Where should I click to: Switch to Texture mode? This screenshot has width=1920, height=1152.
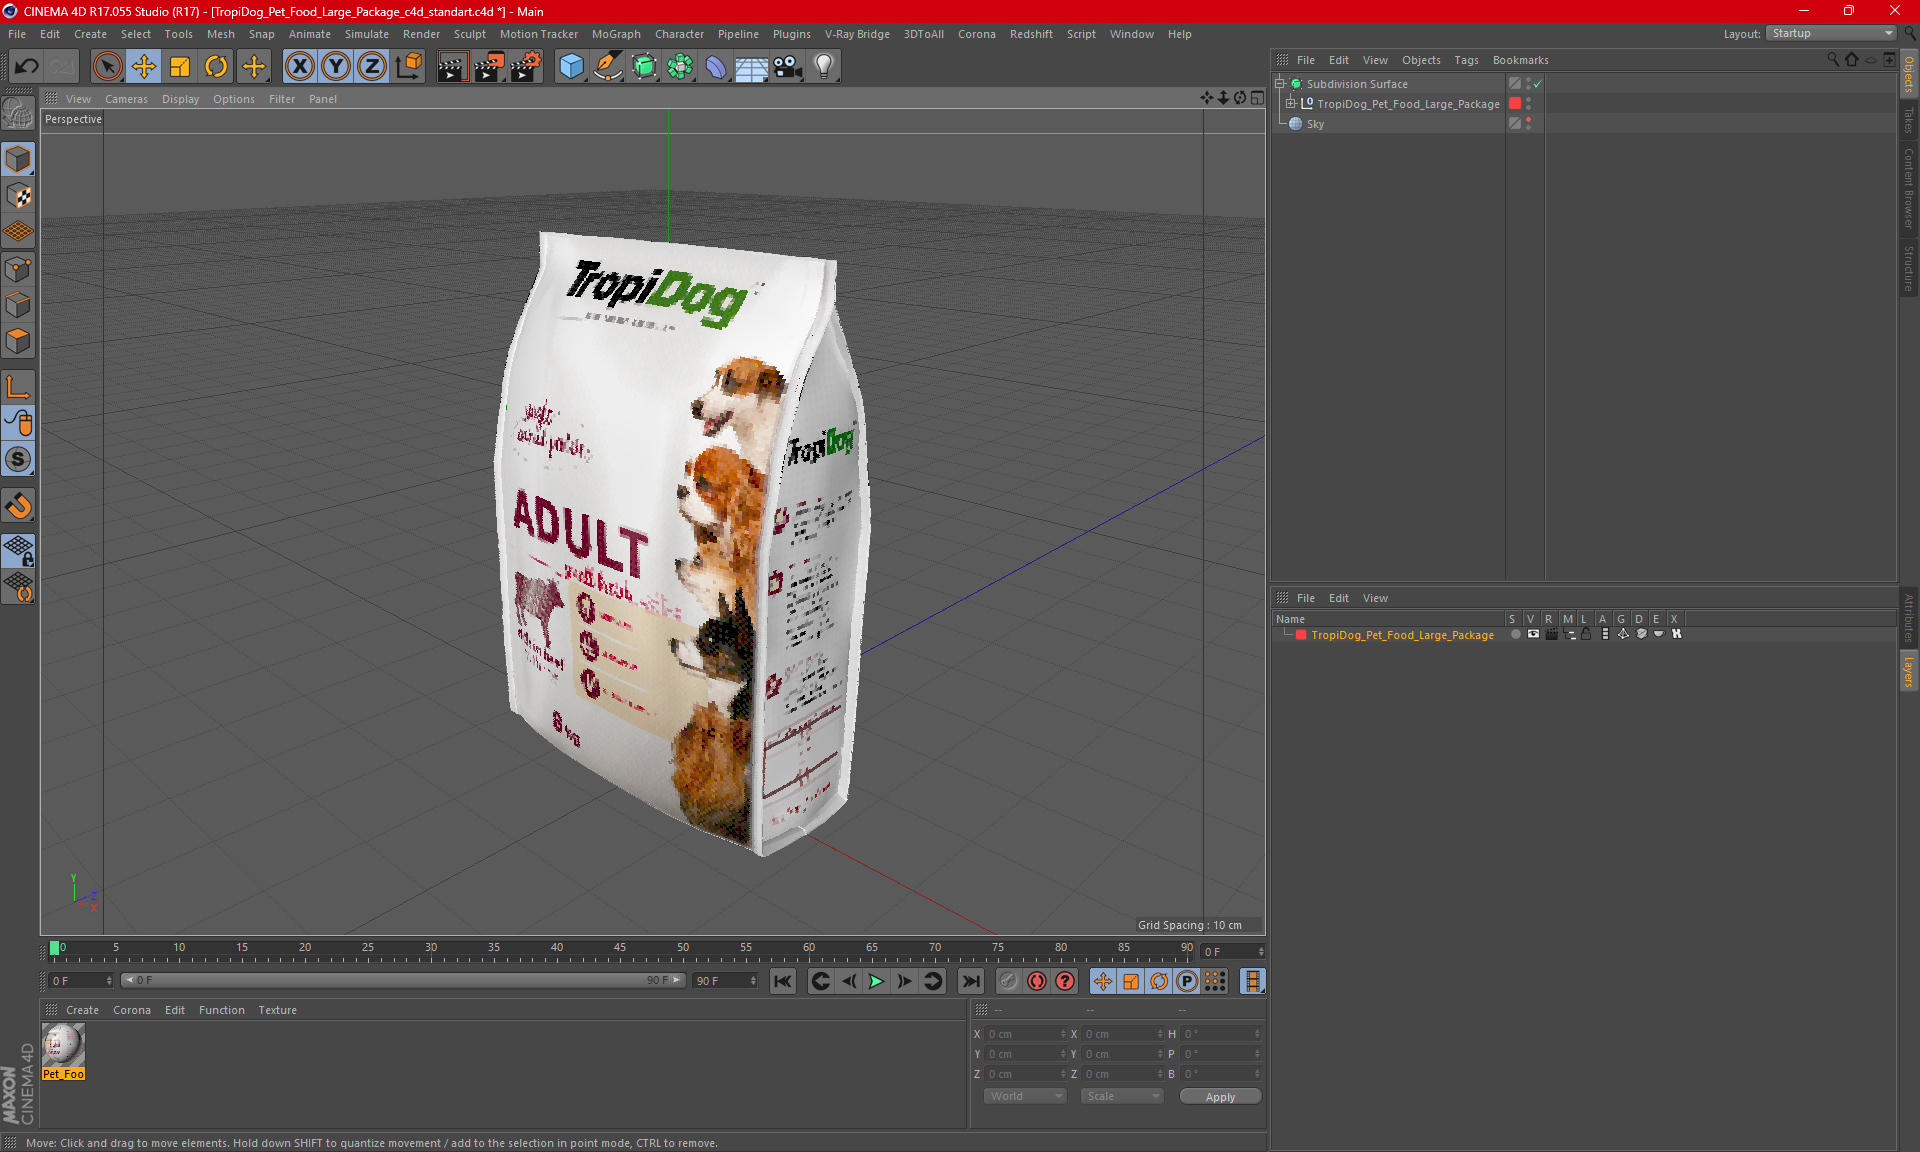[18, 196]
